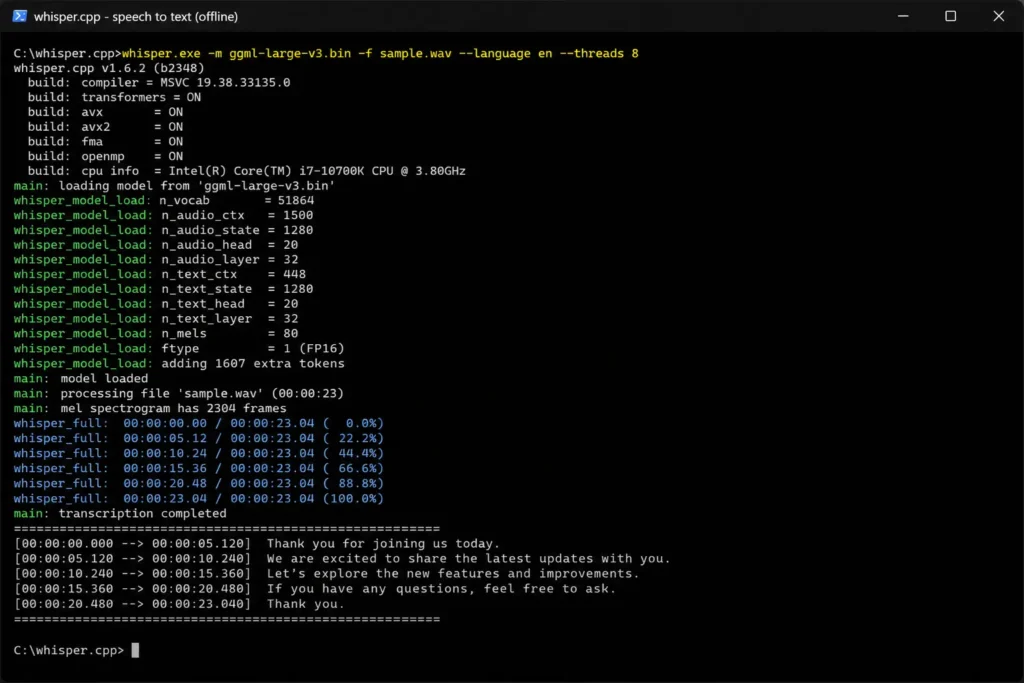Click timestamp '[00:00:20.480 --> 00:00:23.040]'
The image size is (1024, 683).
click(x=133, y=604)
